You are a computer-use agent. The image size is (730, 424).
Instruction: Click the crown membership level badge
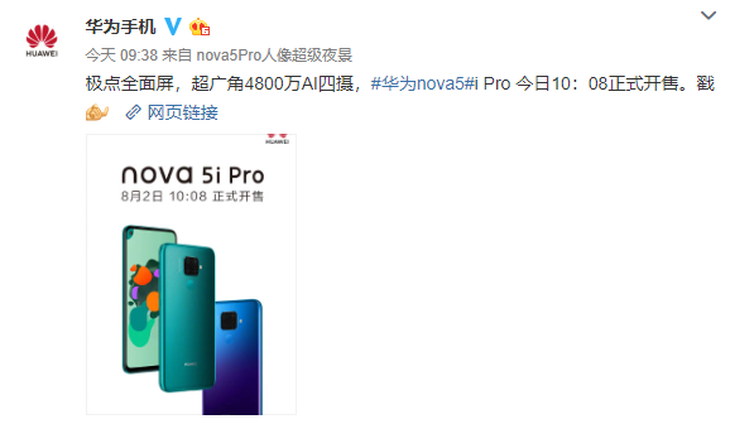pos(199,27)
